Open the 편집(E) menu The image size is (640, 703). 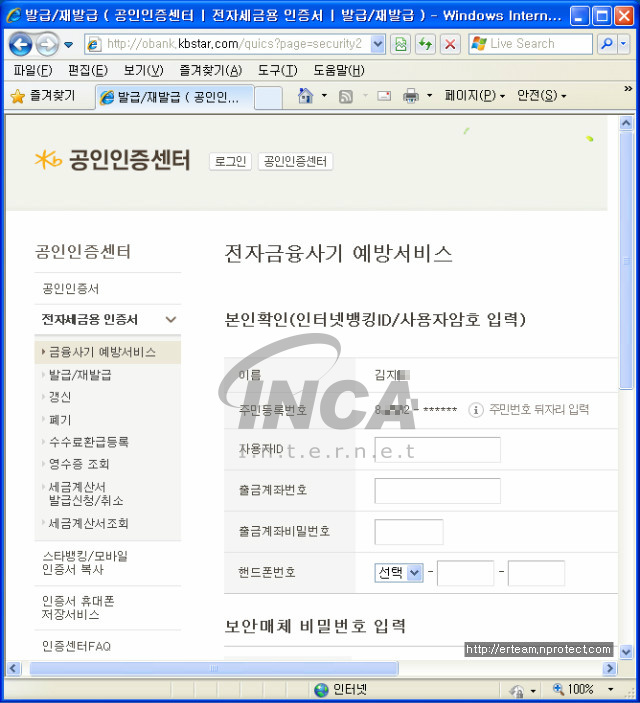point(88,70)
